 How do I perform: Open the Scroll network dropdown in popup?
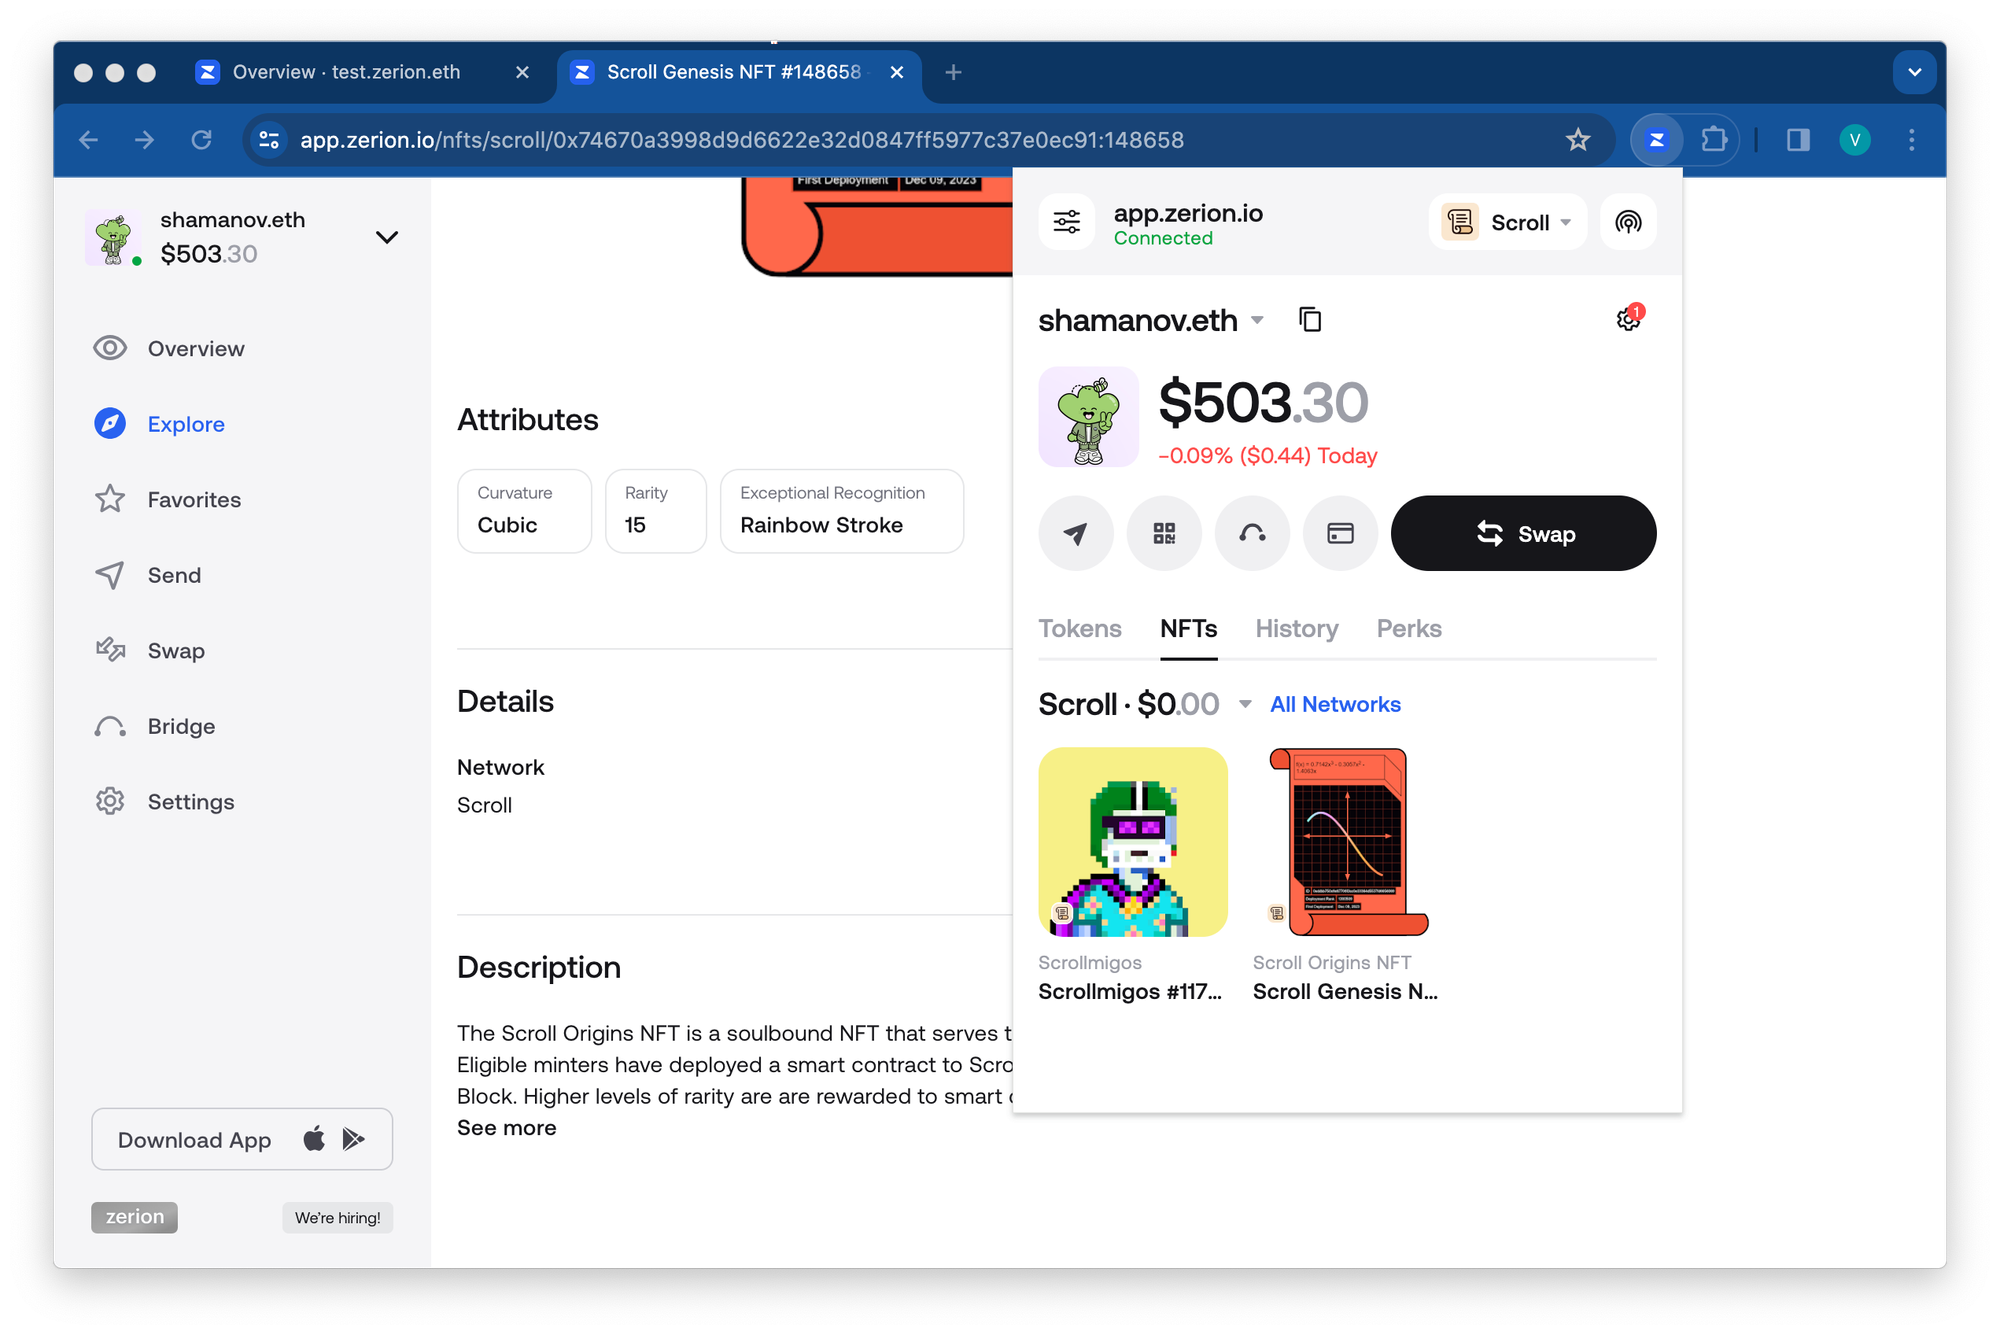tap(1508, 221)
